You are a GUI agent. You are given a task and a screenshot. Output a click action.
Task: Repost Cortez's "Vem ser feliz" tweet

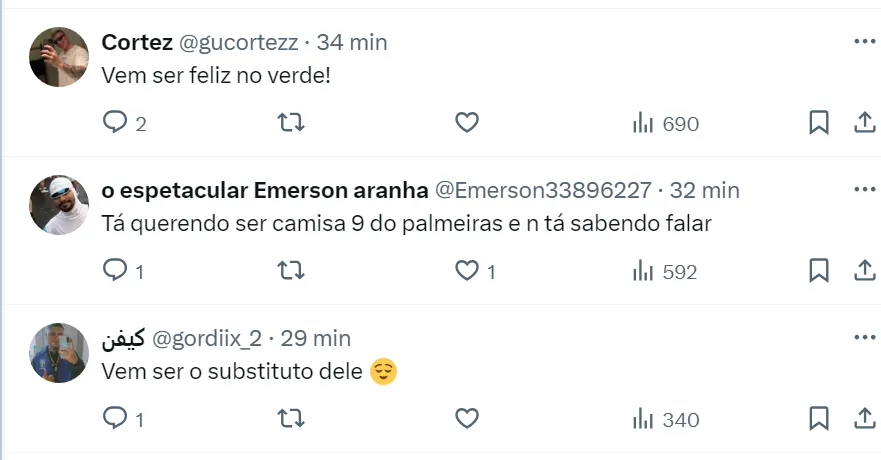point(290,123)
